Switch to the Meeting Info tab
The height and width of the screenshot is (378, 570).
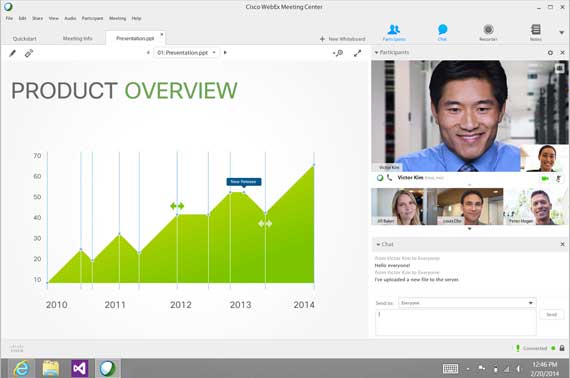pyautogui.click(x=77, y=38)
